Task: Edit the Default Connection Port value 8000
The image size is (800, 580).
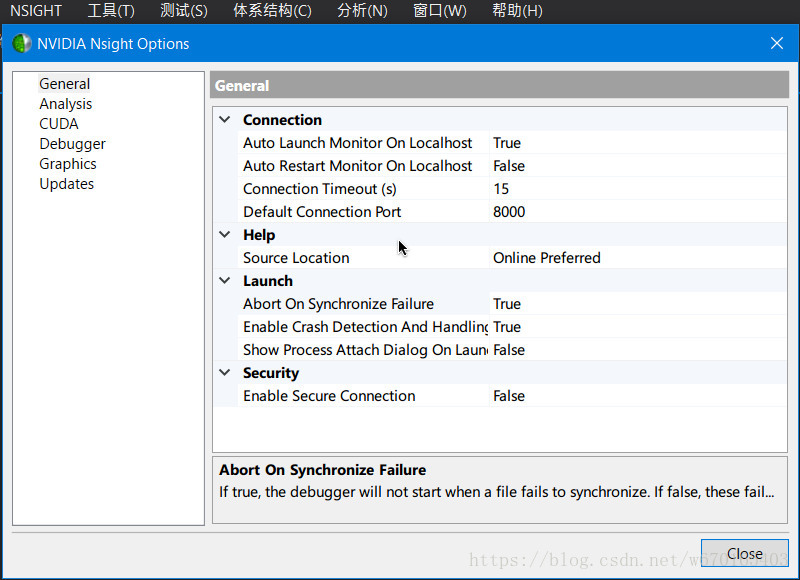Action: point(637,212)
